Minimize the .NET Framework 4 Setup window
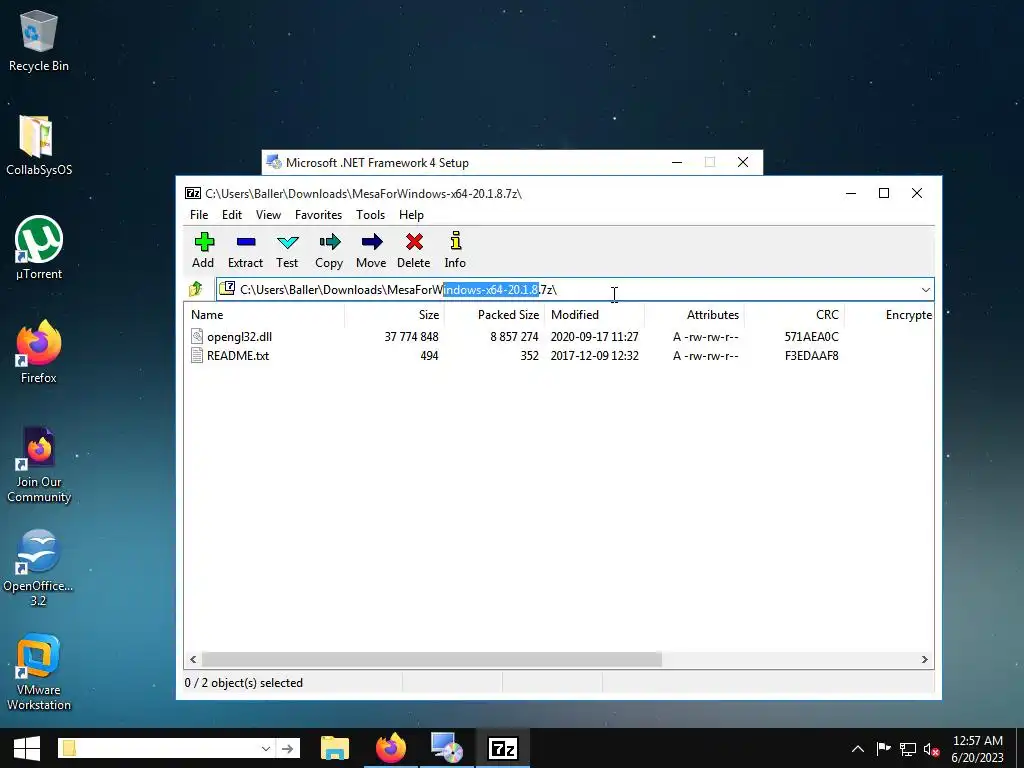Screen dimensions: 1024x768 (677, 162)
